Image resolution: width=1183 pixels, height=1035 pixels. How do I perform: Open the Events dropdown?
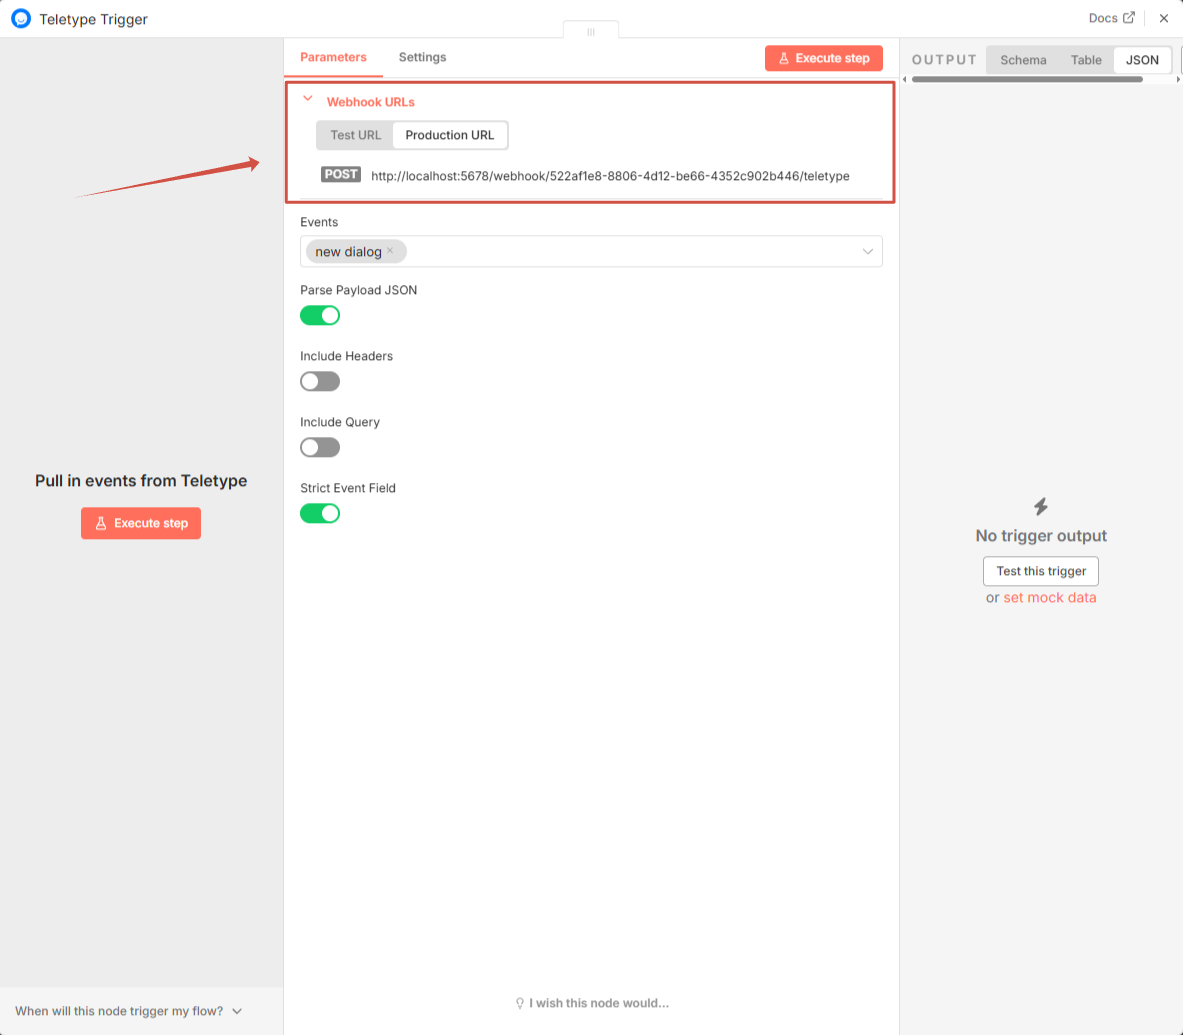coord(867,251)
